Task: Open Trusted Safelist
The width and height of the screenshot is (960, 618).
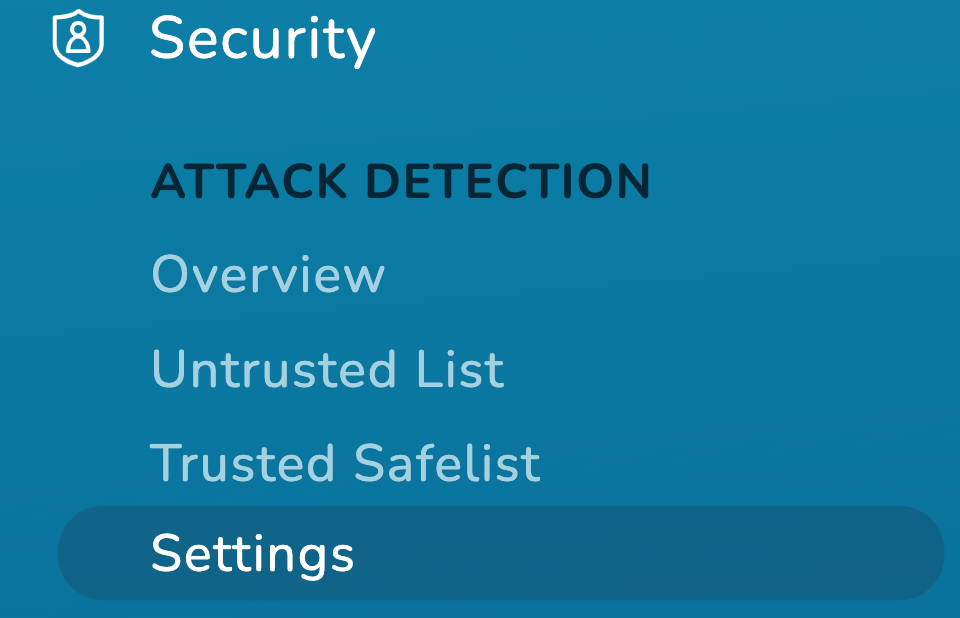Action: pyautogui.click(x=345, y=462)
